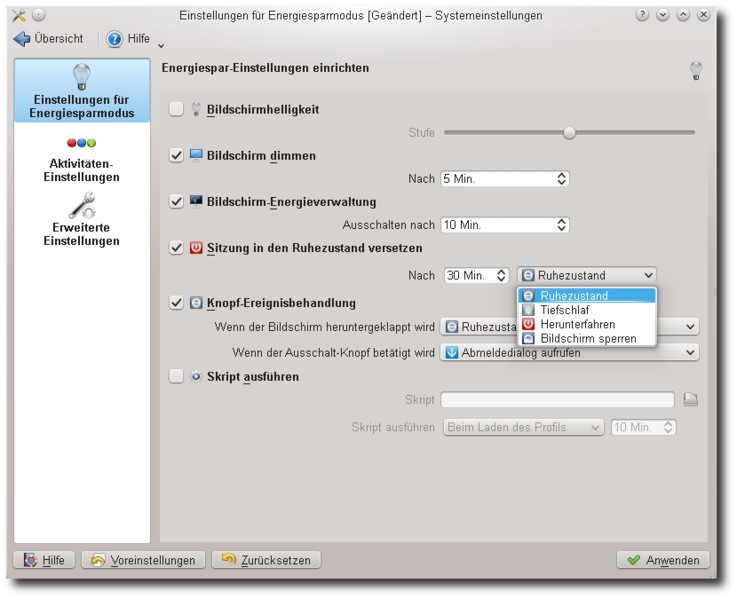Open the Beim Laden des Profils dropdown

pyautogui.click(x=523, y=427)
